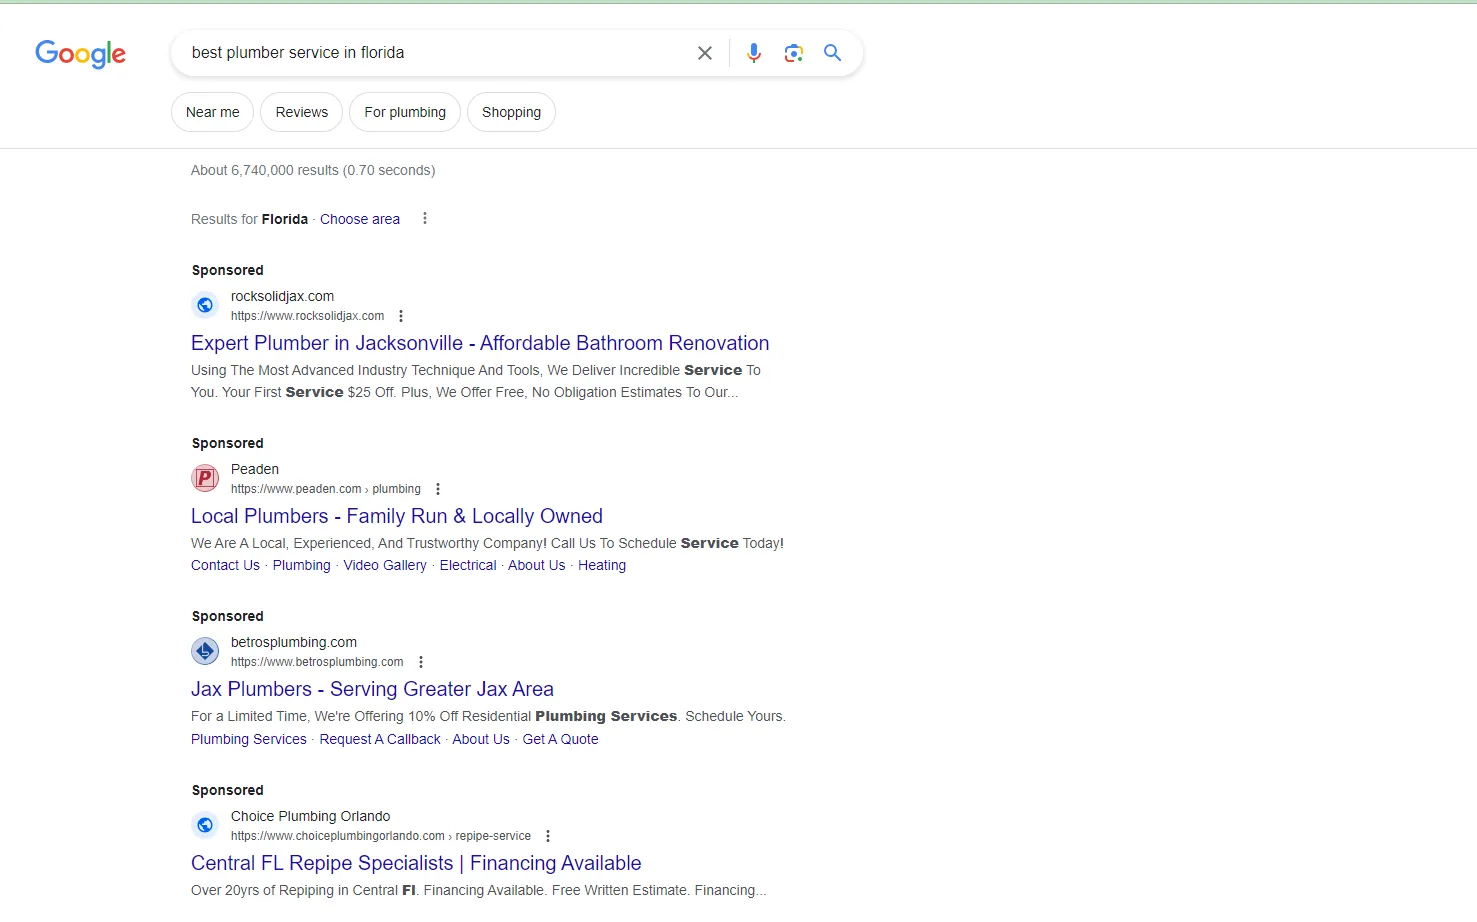Open Peaden's Video Gallery sitelink
Image resolution: width=1477 pixels, height=922 pixels.
[x=385, y=565]
